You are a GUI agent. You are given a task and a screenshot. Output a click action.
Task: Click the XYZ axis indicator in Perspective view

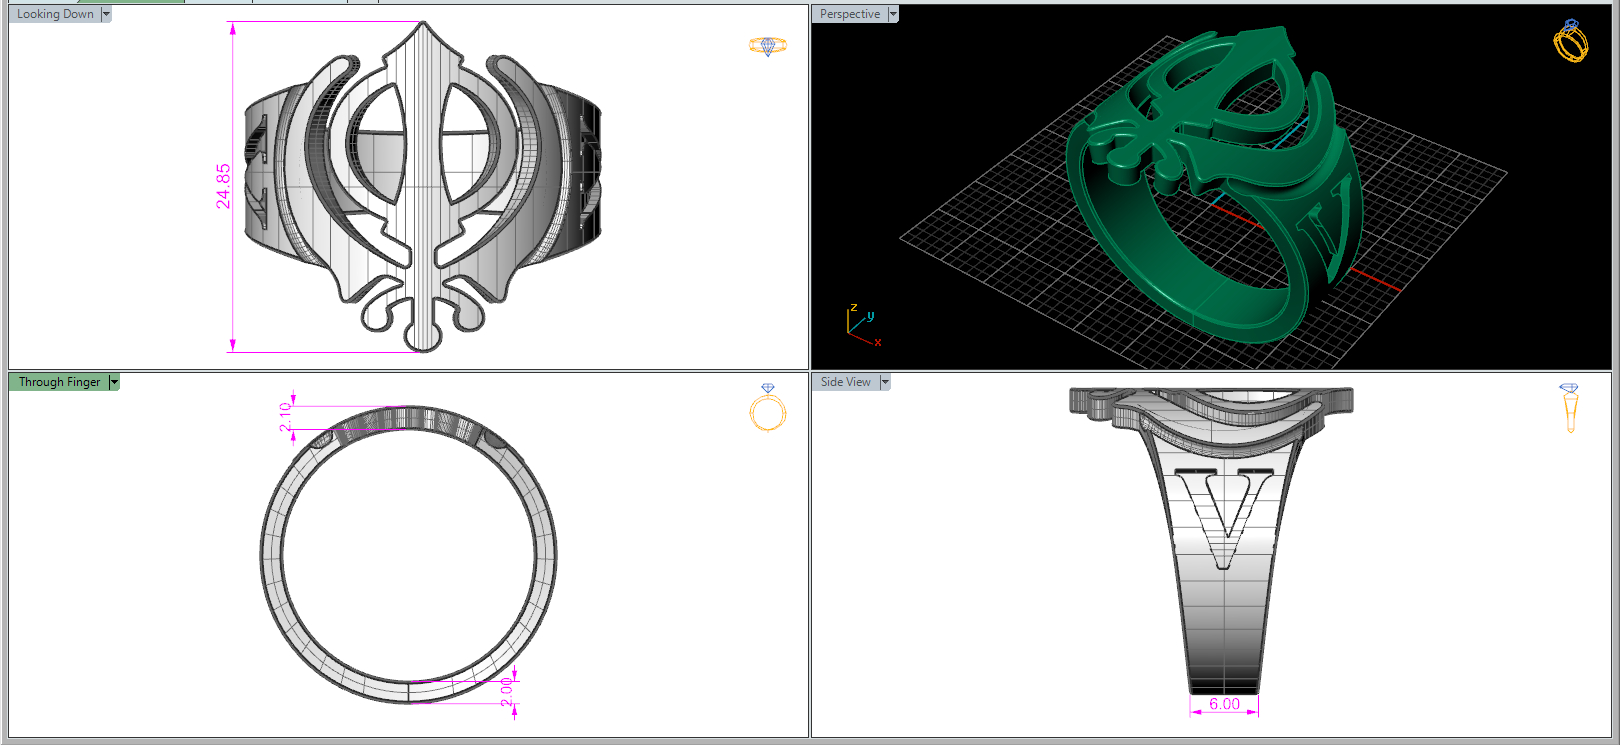[863, 326]
